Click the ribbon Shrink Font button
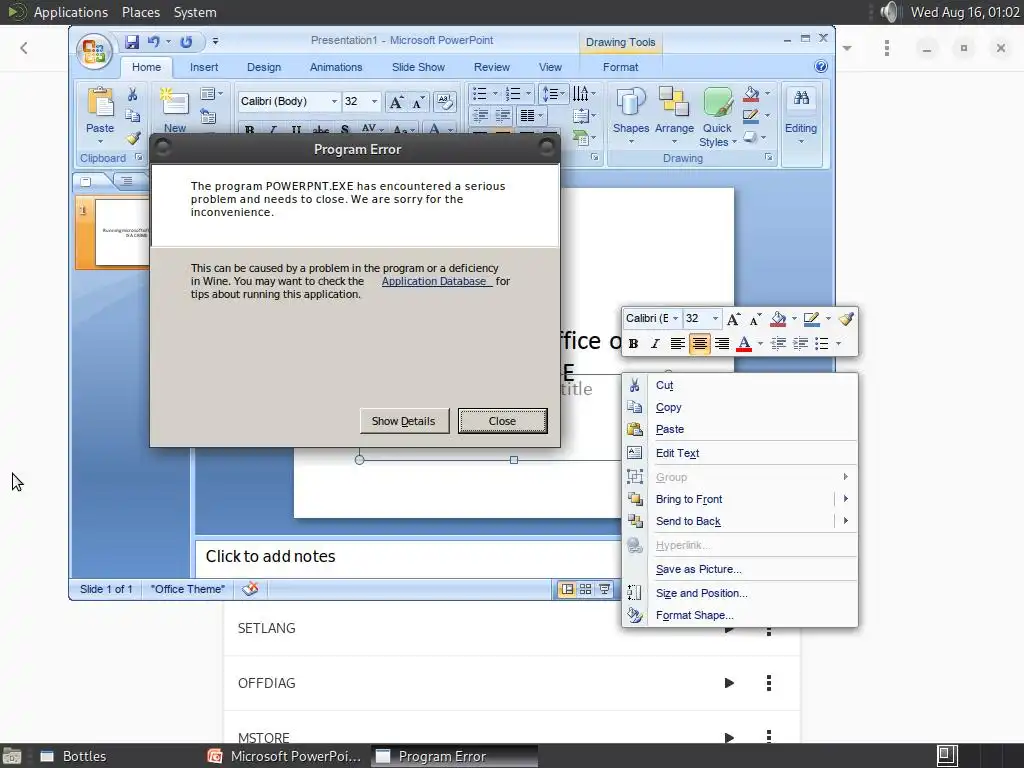Viewport: 1024px width, 768px height. click(418, 102)
